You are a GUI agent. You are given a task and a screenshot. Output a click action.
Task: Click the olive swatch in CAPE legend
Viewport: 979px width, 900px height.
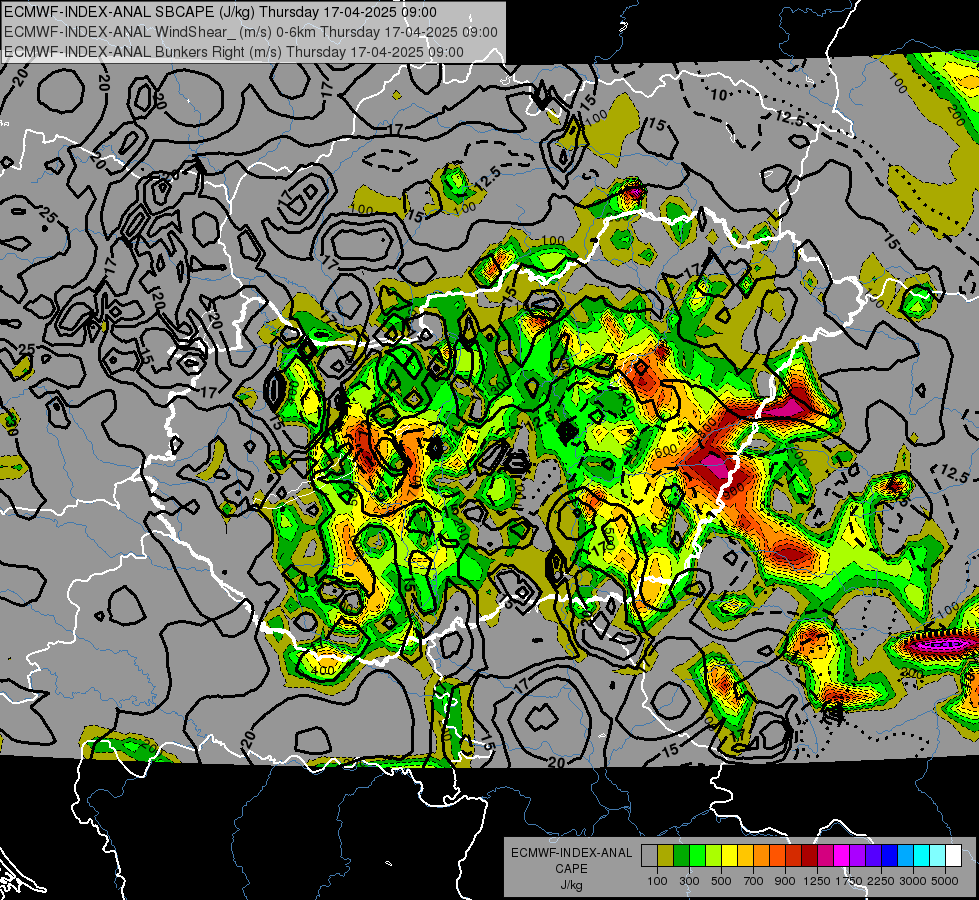click(x=666, y=855)
